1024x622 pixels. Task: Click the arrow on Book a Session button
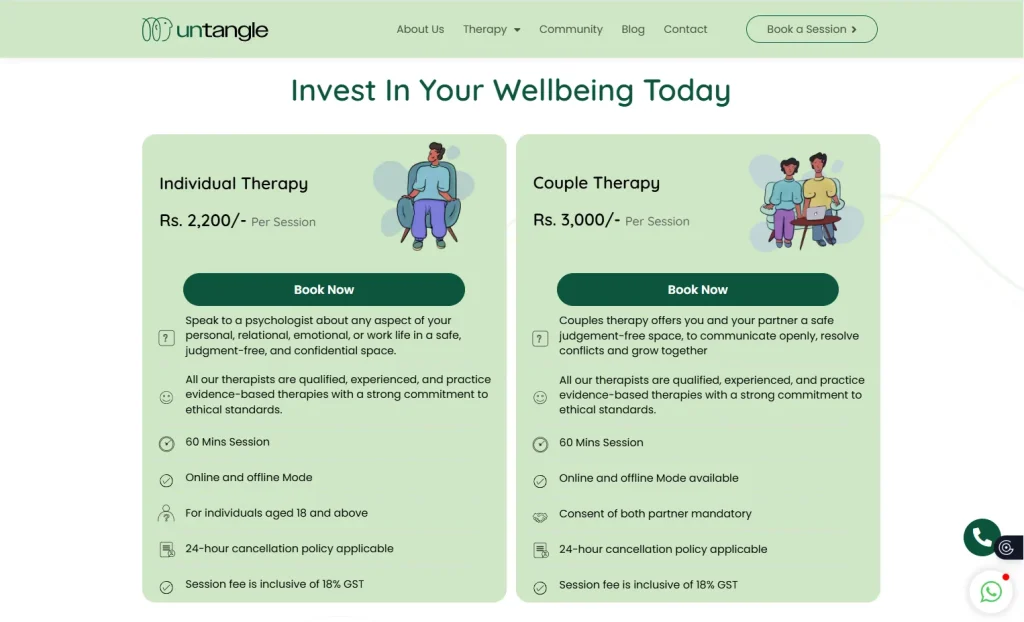coord(854,30)
